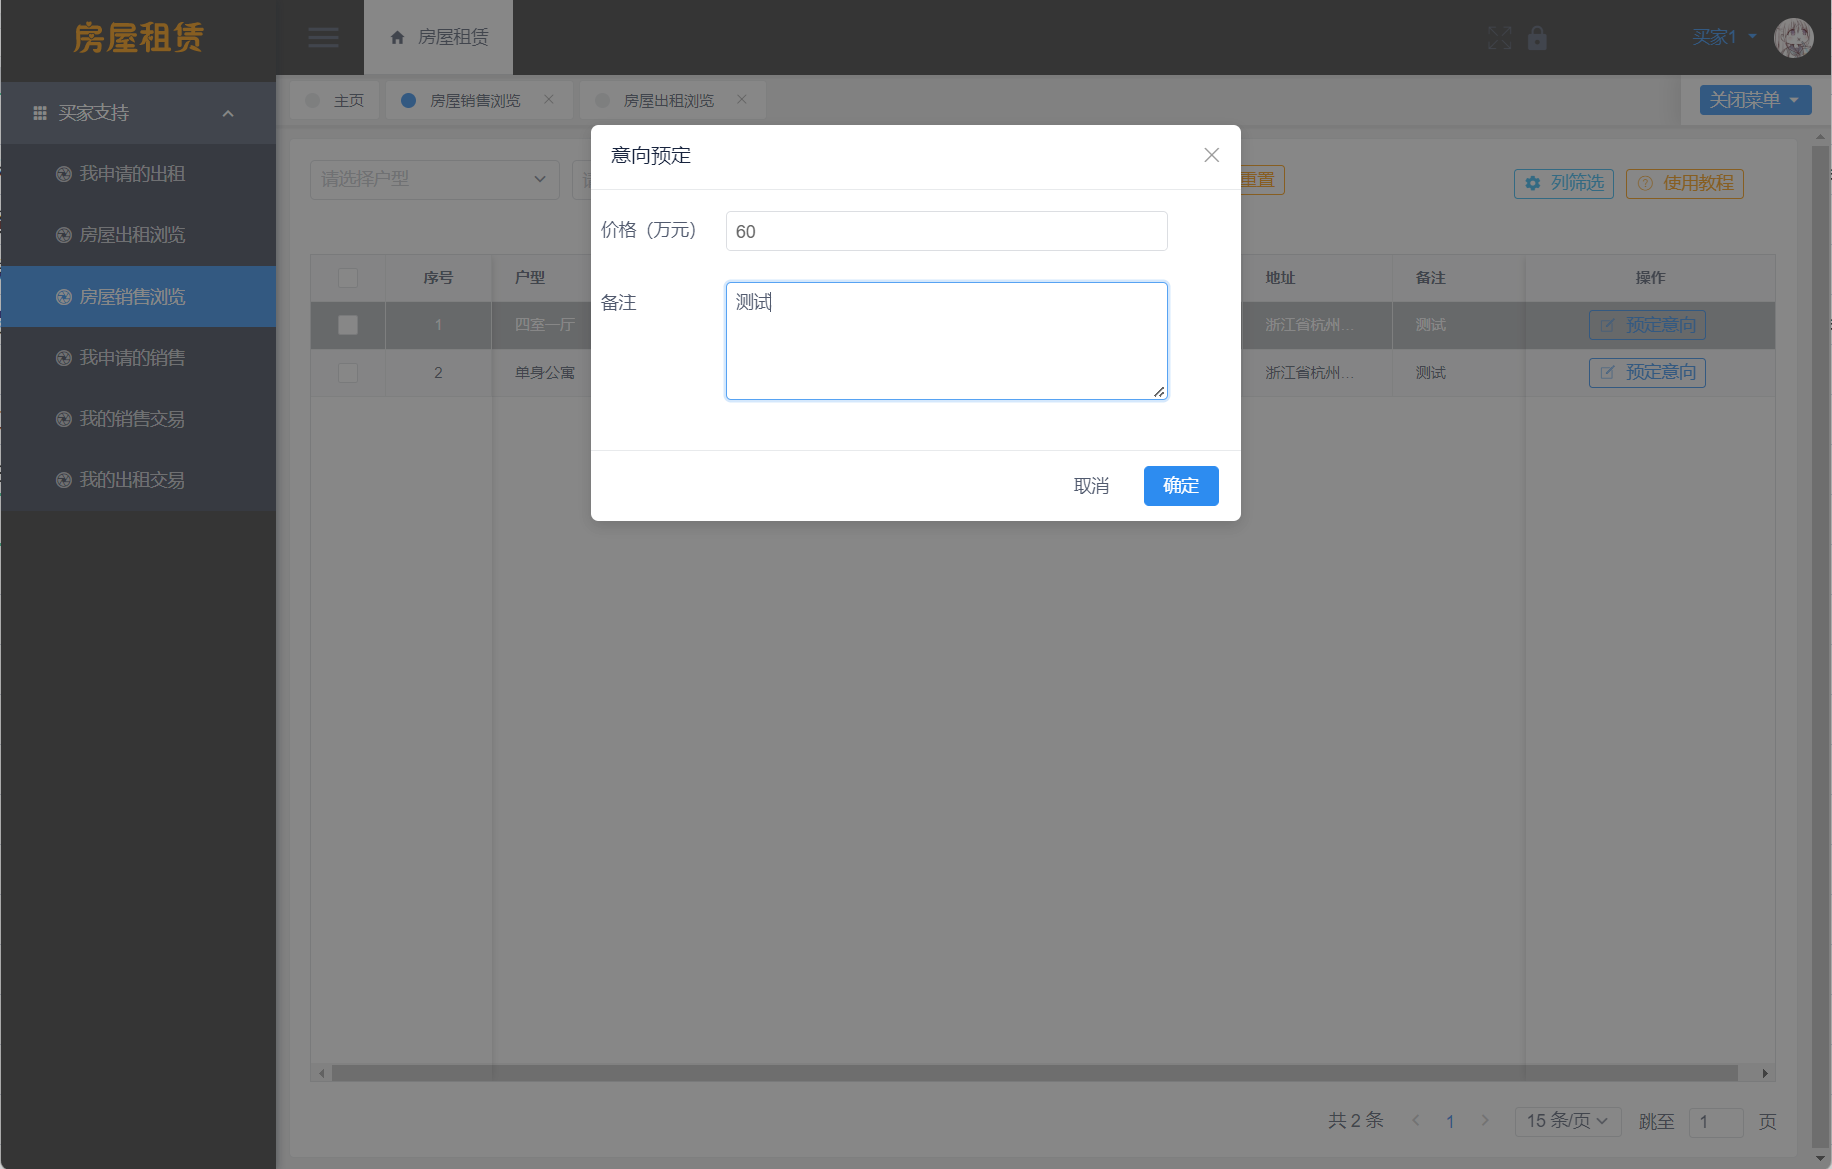This screenshot has height=1169, width=1832.
Task: Click the help icon on 使用教程
Action: [x=1645, y=183]
